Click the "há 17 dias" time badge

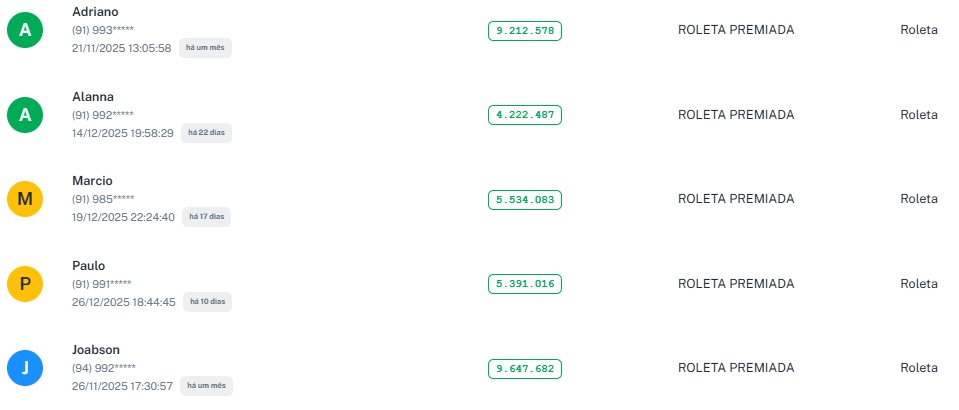(x=207, y=217)
